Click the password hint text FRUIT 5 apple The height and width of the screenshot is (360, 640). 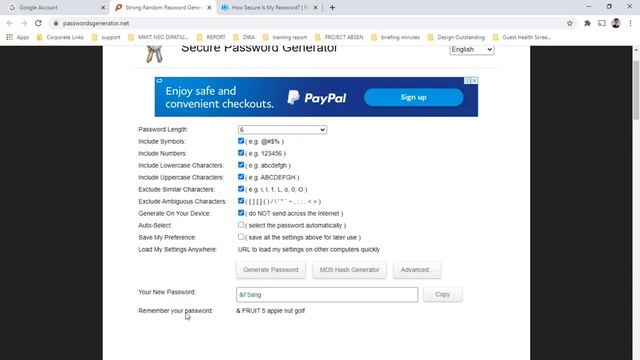[x=271, y=311]
